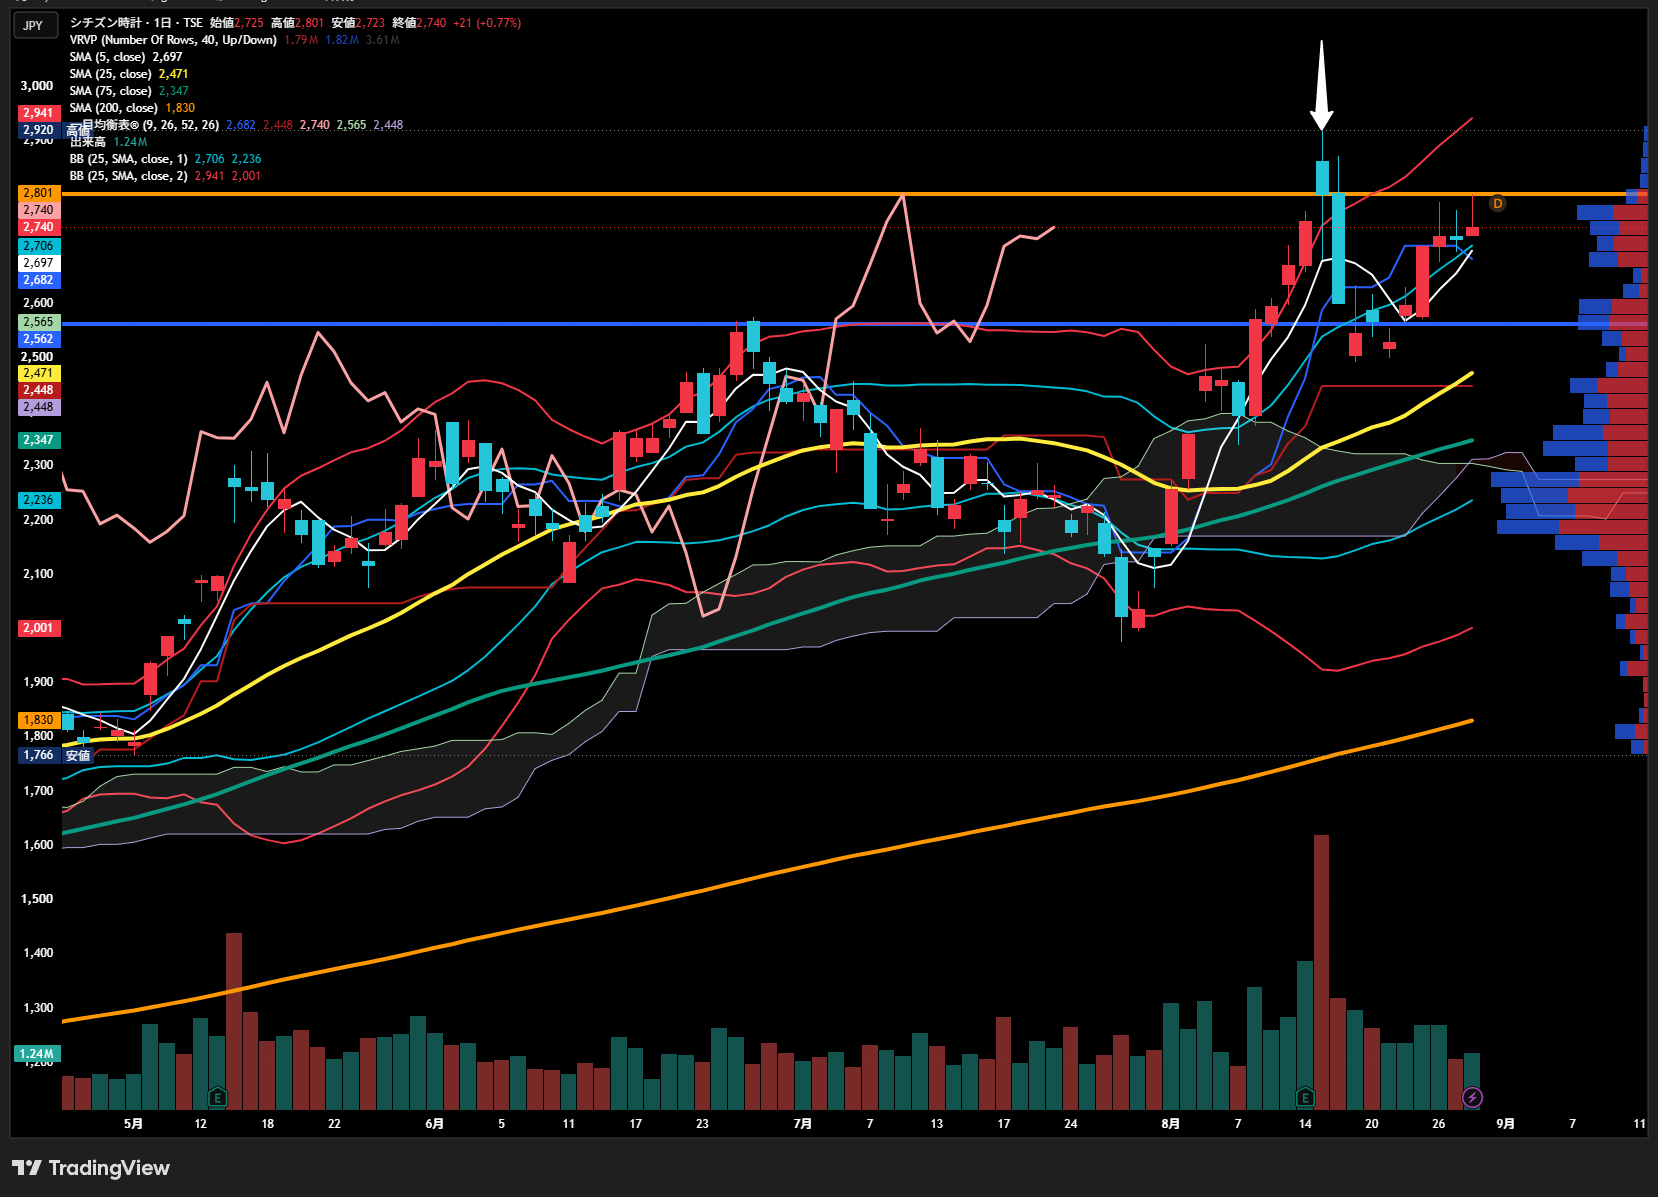Image resolution: width=1658 pixels, height=1197 pixels.
Task: Select the SMA (200, close) legend
Action: point(114,108)
